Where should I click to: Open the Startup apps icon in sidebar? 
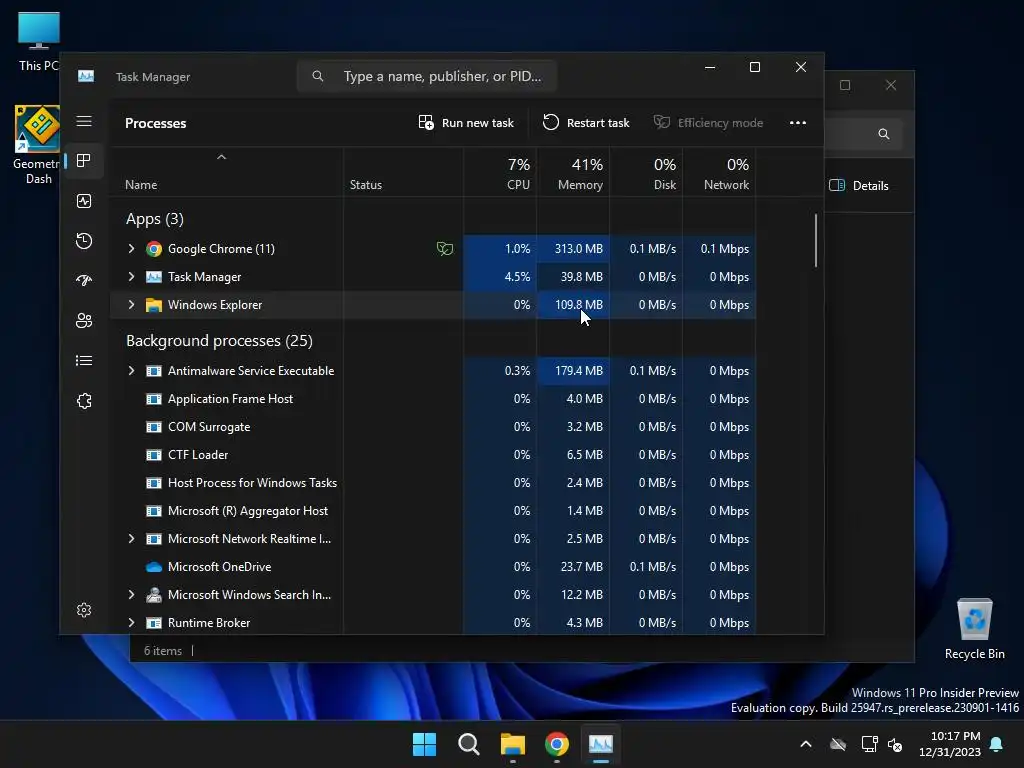(x=84, y=281)
